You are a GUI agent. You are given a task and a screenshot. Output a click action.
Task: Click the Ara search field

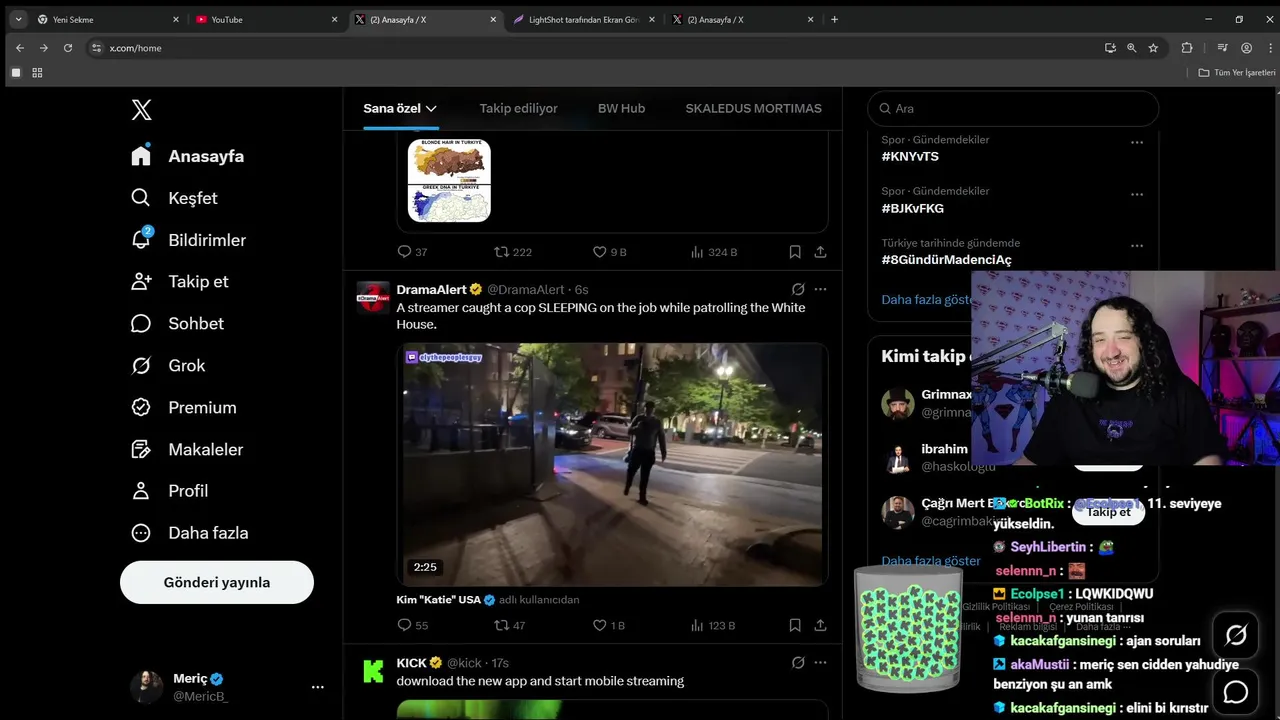point(1013,108)
